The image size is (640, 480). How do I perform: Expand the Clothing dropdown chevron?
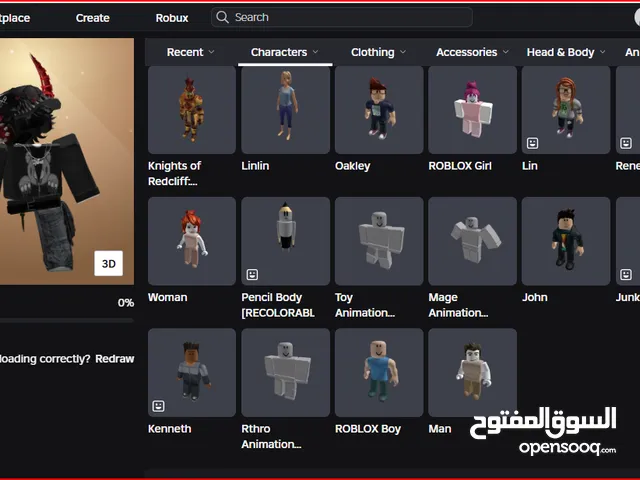(403, 52)
